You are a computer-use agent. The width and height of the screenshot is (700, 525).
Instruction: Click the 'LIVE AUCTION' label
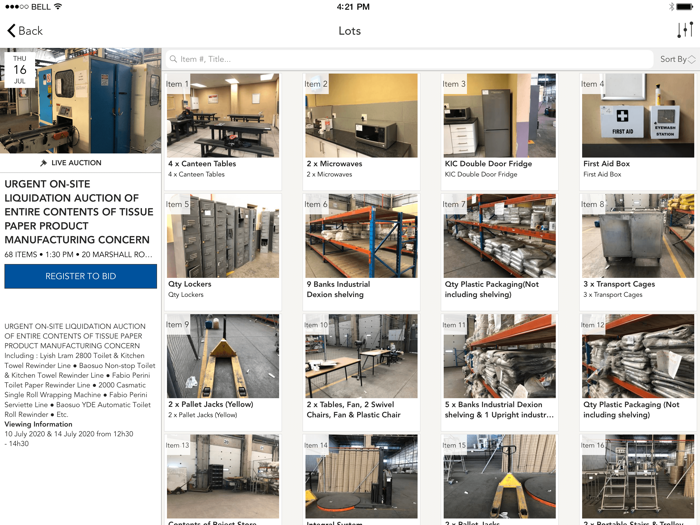pyautogui.click(x=76, y=163)
